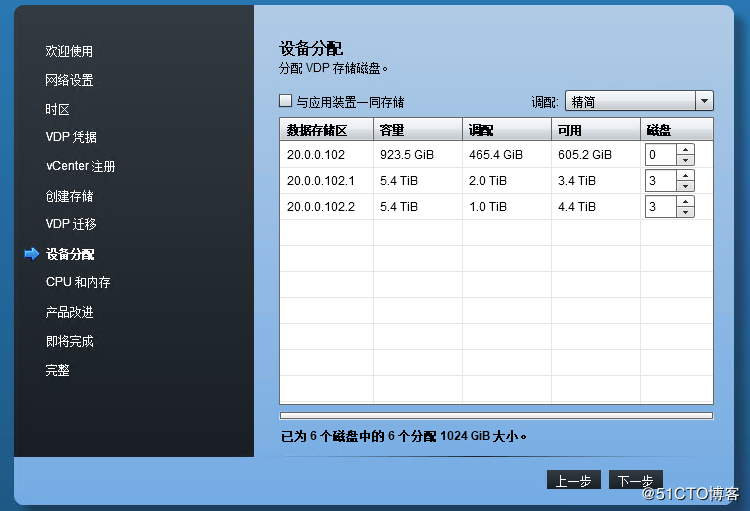Click provisioned value 465.4 GiB

click(496, 155)
